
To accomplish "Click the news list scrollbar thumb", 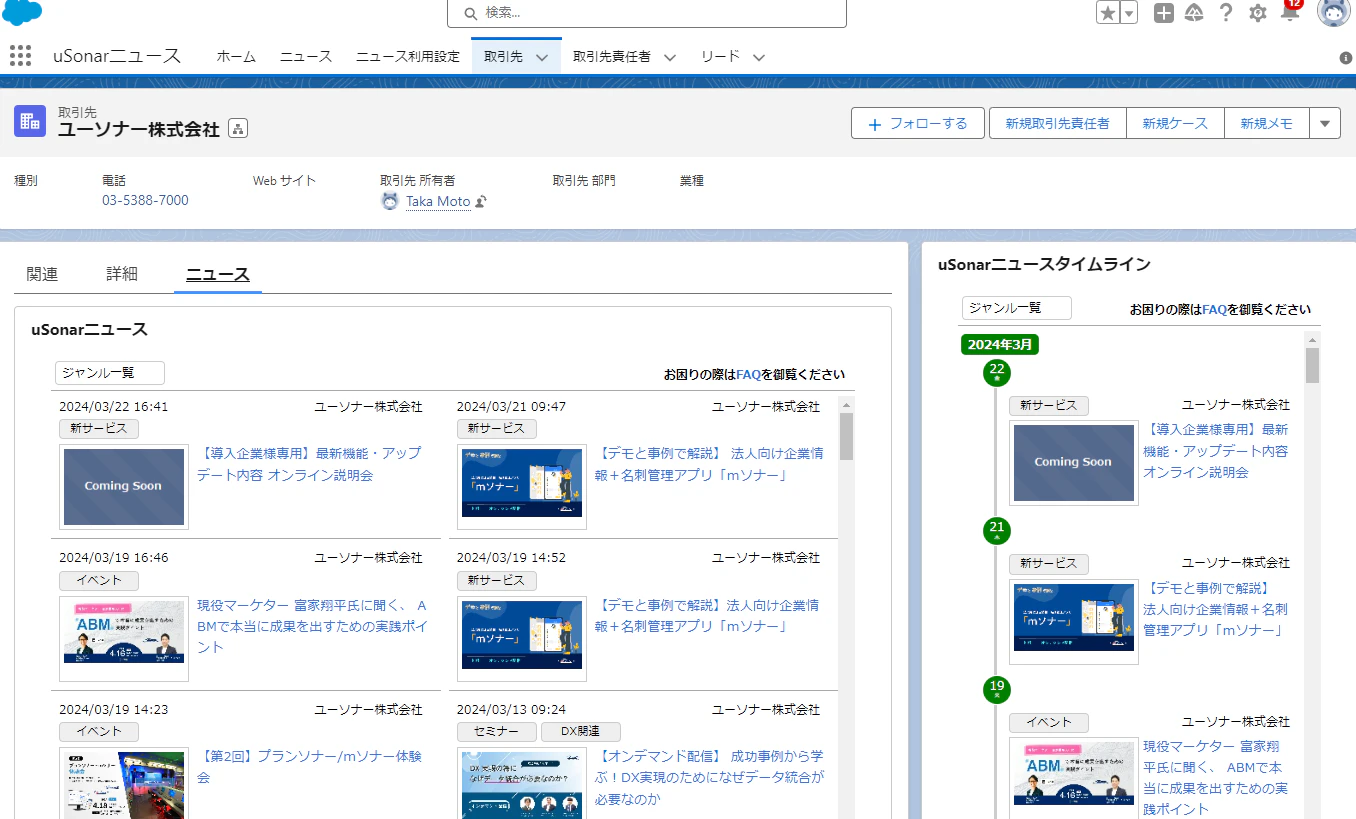I will click(846, 436).
